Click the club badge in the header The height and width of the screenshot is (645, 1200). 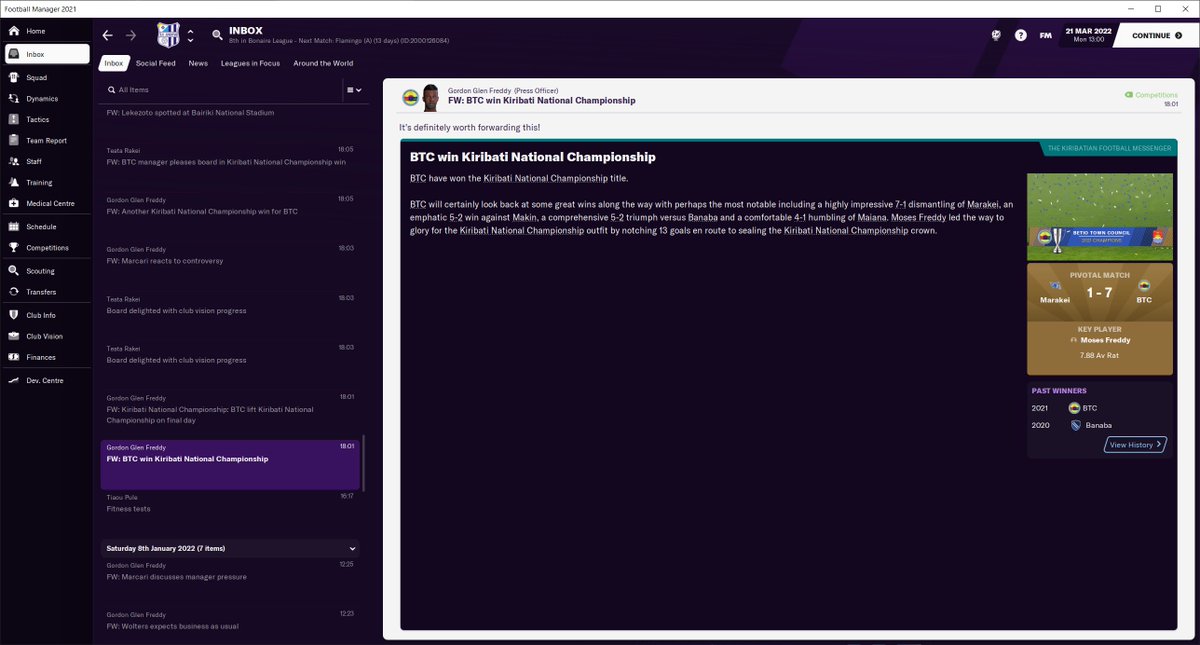[168, 35]
